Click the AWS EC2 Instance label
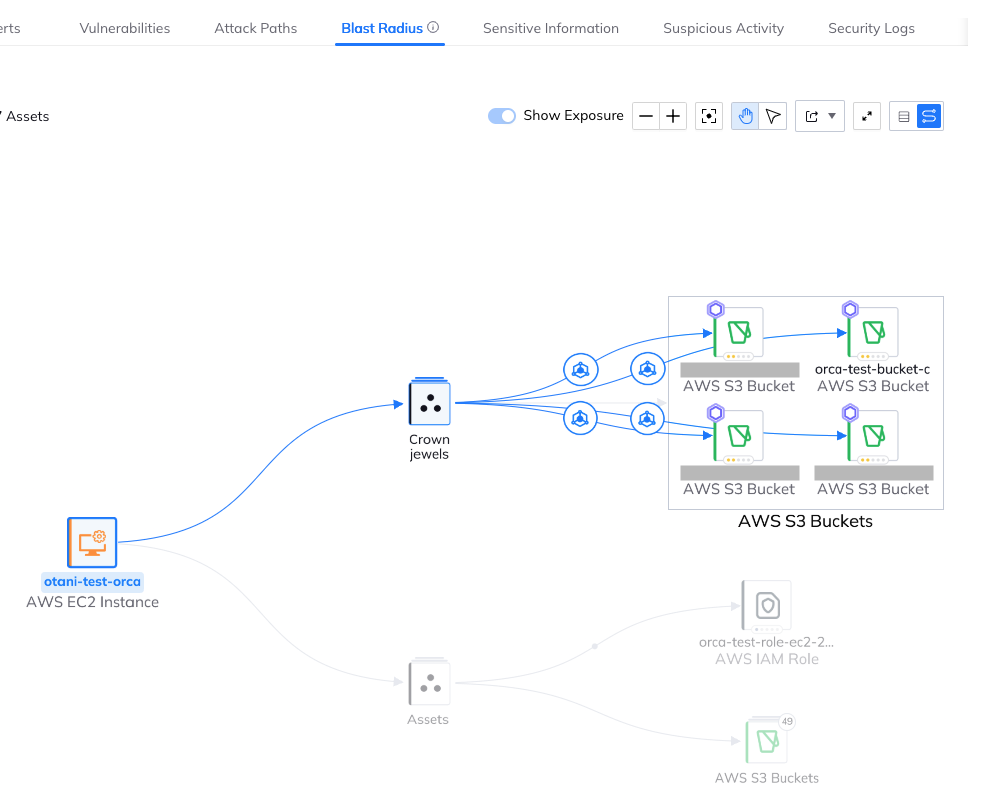This screenshot has height=810, width=989. click(93, 602)
